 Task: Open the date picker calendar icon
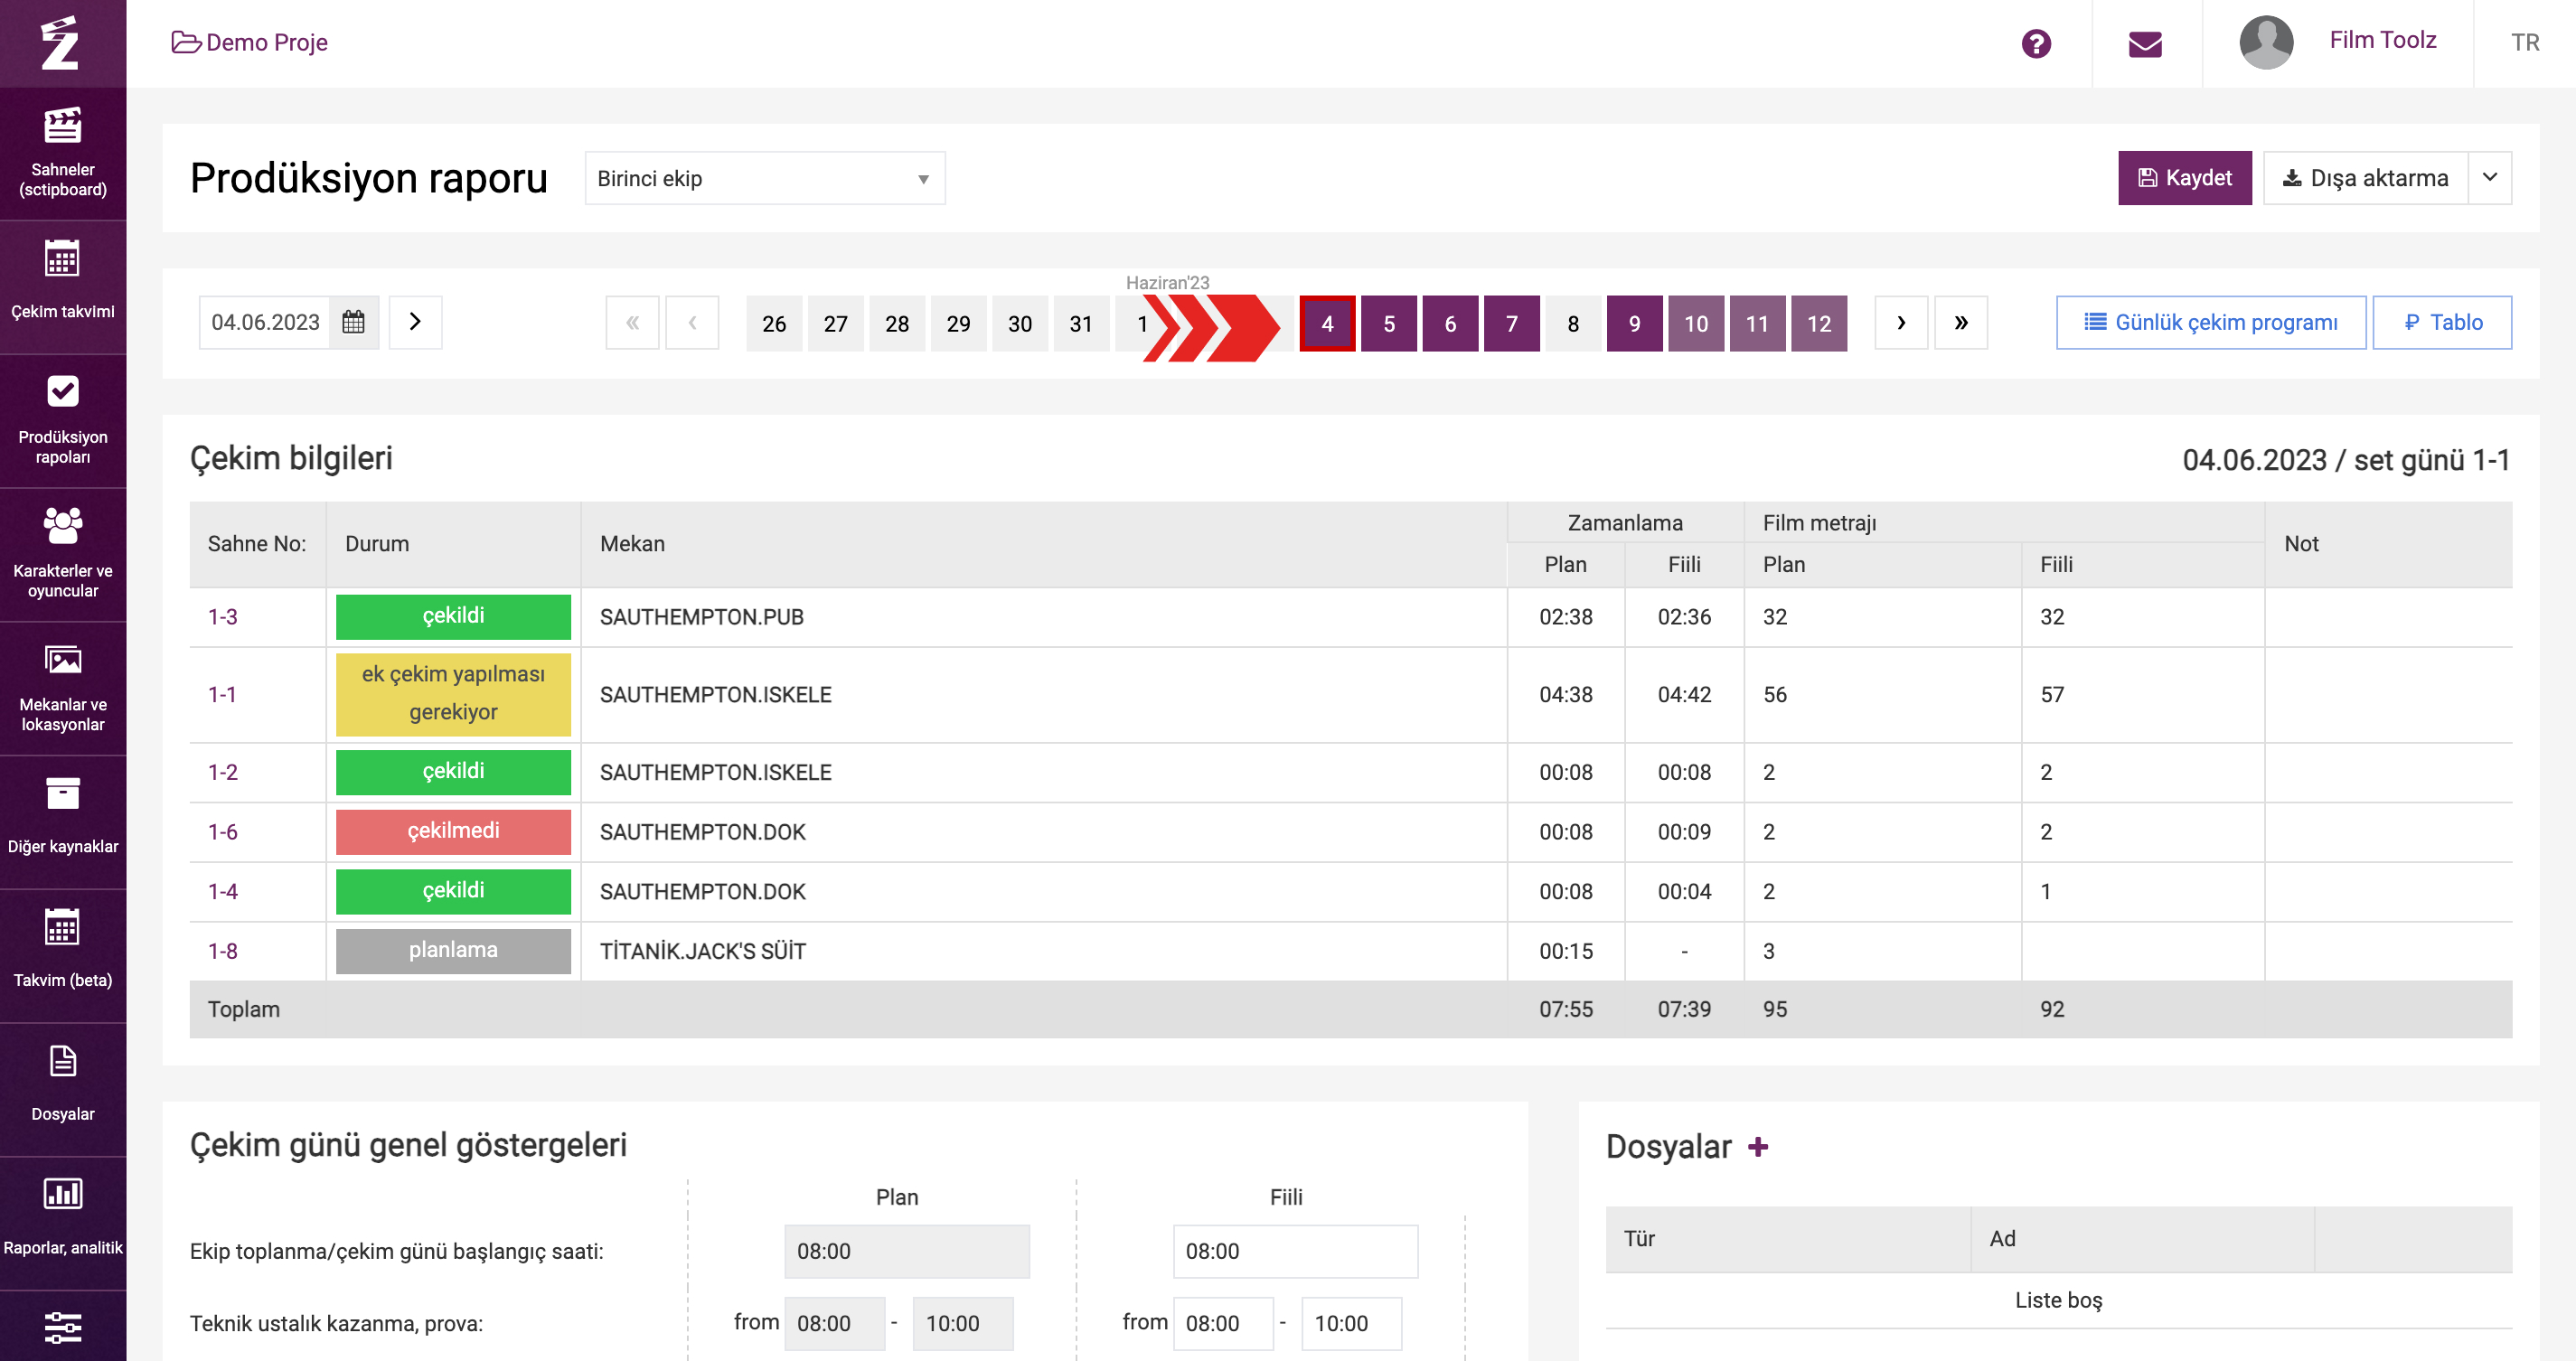pos(353,322)
